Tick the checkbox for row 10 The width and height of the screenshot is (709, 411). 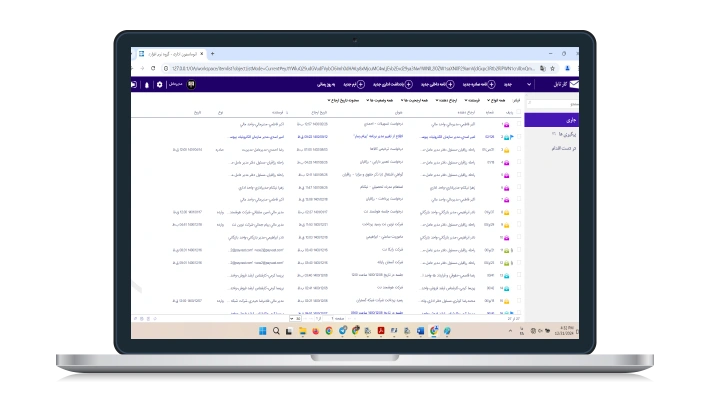pos(519,237)
